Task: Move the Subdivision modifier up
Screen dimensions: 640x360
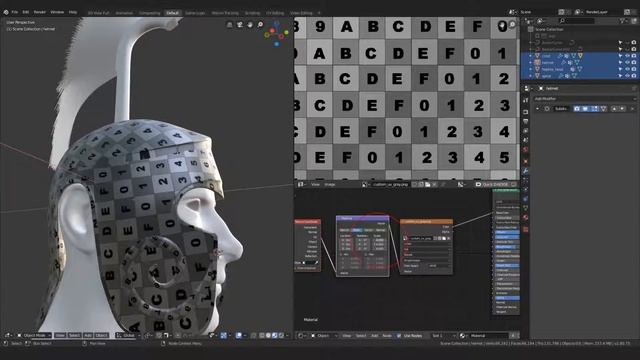Action: click(614, 109)
